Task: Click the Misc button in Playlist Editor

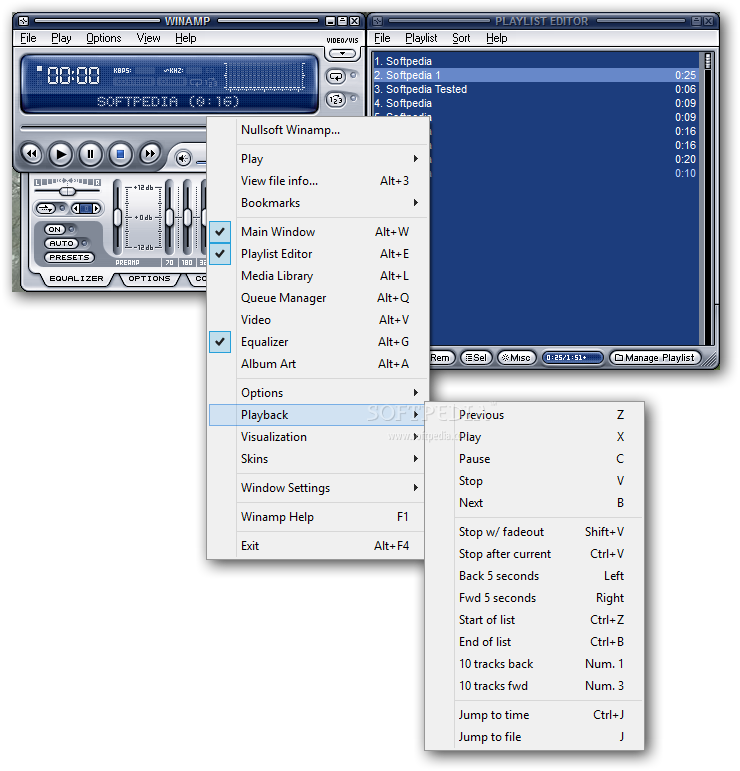Action: (x=516, y=357)
